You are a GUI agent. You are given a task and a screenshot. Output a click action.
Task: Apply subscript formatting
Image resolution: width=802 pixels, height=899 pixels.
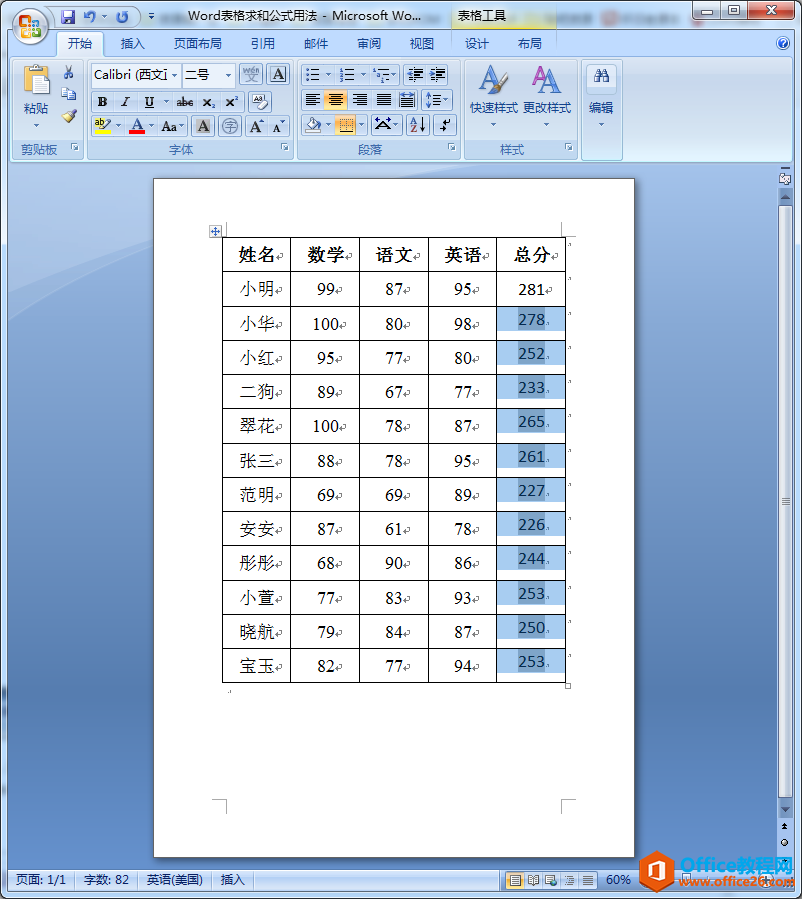(x=209, y=102)
